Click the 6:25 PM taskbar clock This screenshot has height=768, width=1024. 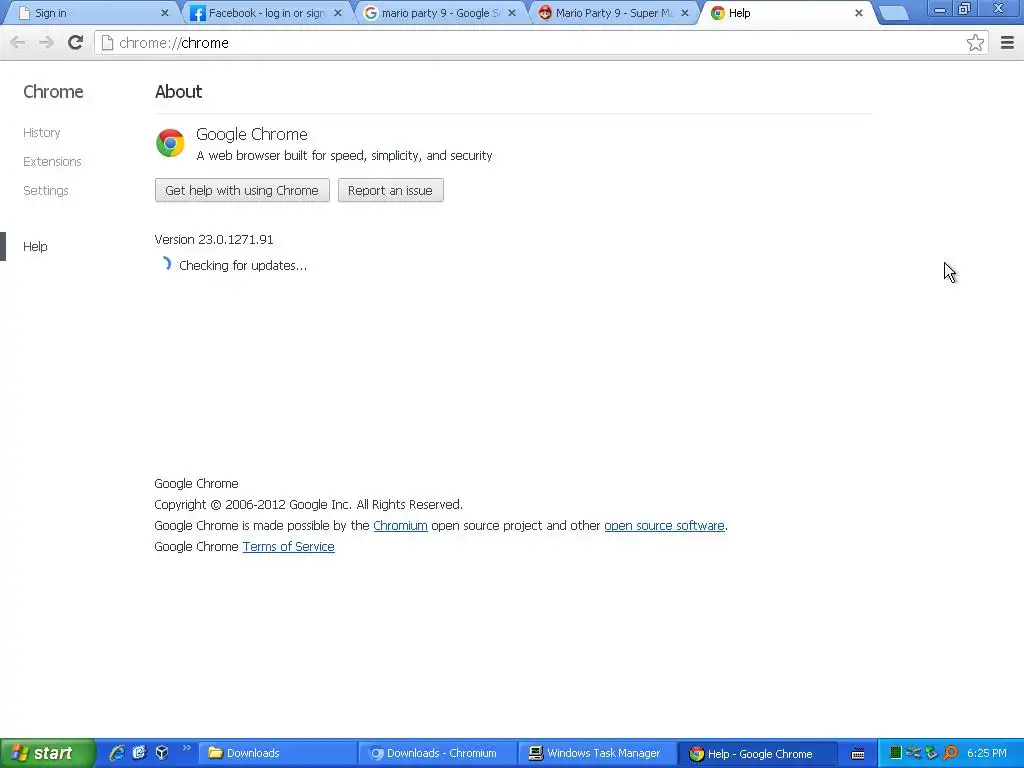(x=987, y=754)
